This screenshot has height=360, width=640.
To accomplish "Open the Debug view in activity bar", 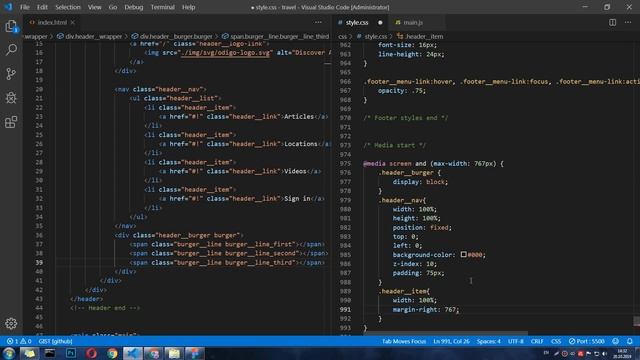I will [x=11, y=98].
